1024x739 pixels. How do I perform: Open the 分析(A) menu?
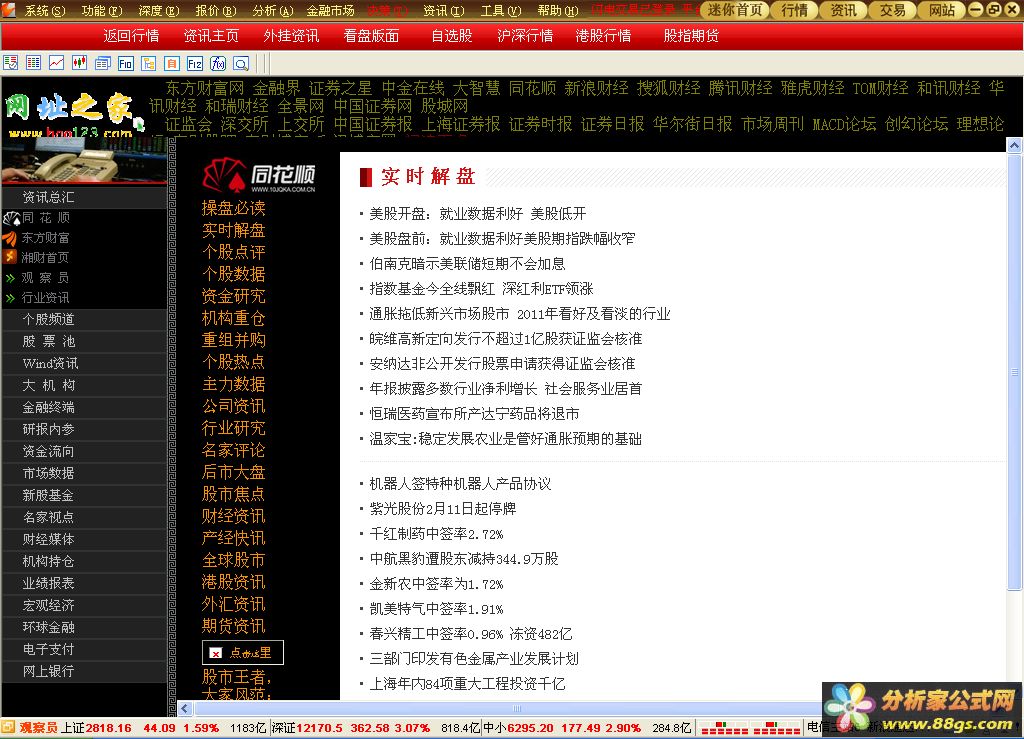pos(273,10)
